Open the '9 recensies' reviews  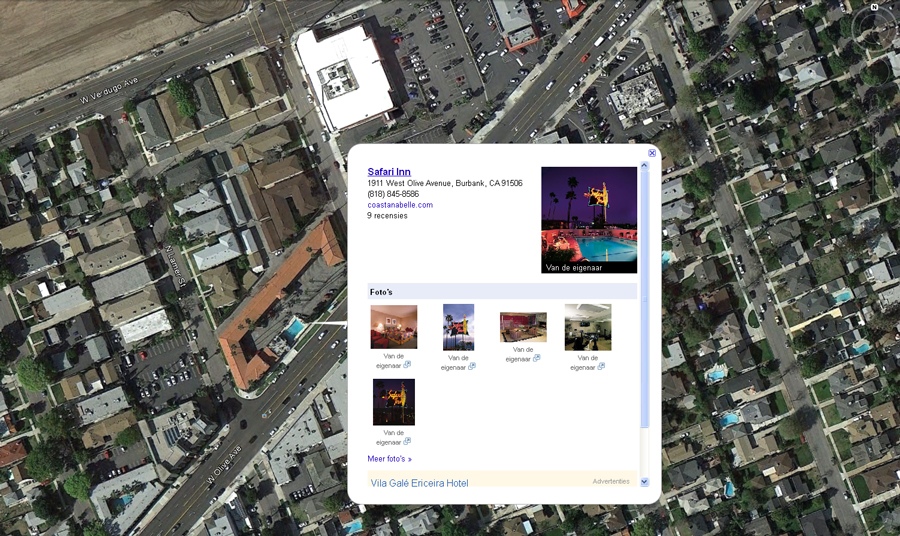click(x=387, y=216)
